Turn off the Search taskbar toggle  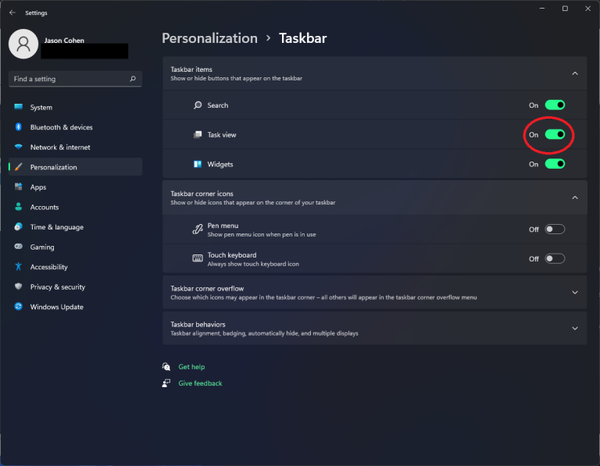pos(554,105)
